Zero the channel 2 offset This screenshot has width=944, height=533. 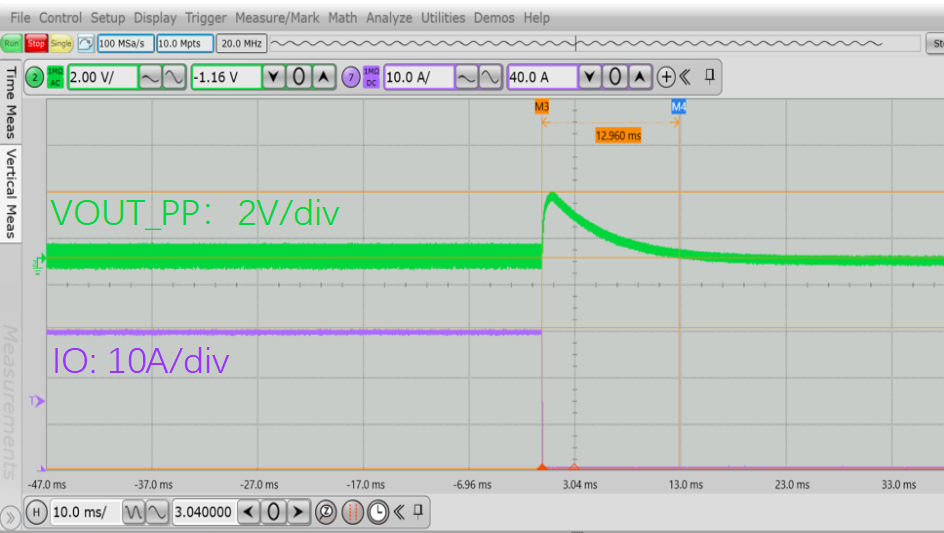pyautogui.click(x=299, y=78)
